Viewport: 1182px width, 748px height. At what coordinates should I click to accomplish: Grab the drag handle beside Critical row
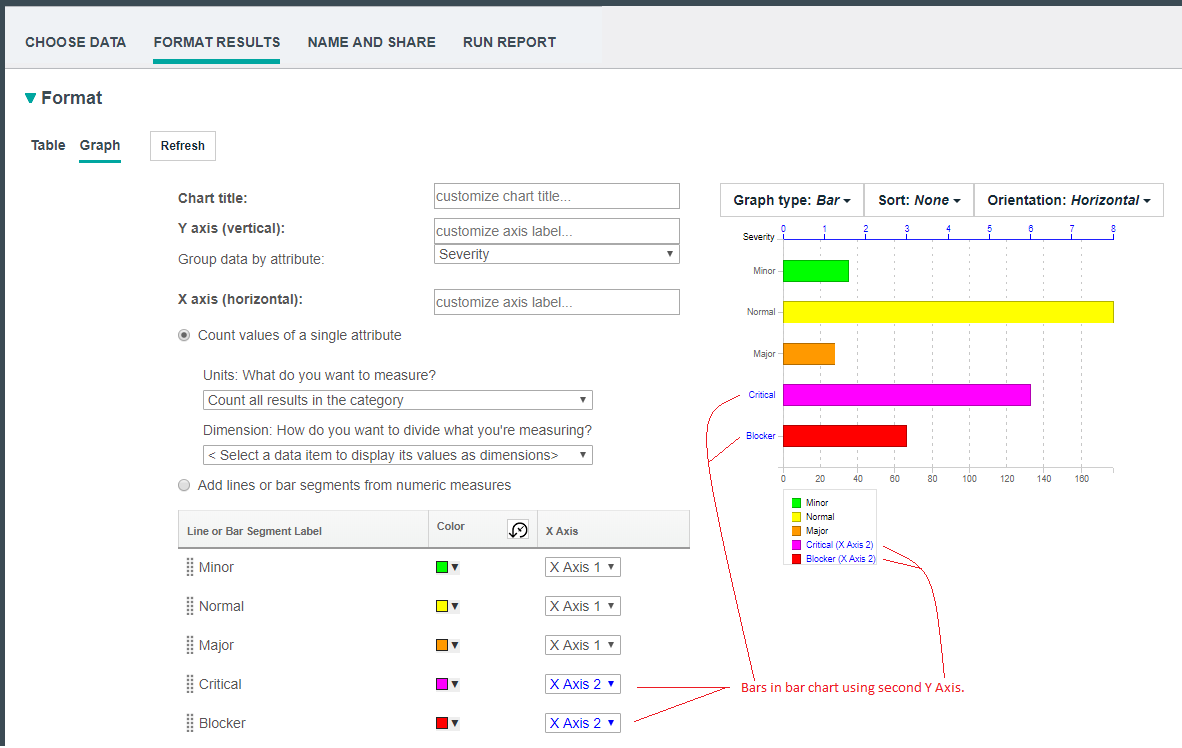pos(189,684)
